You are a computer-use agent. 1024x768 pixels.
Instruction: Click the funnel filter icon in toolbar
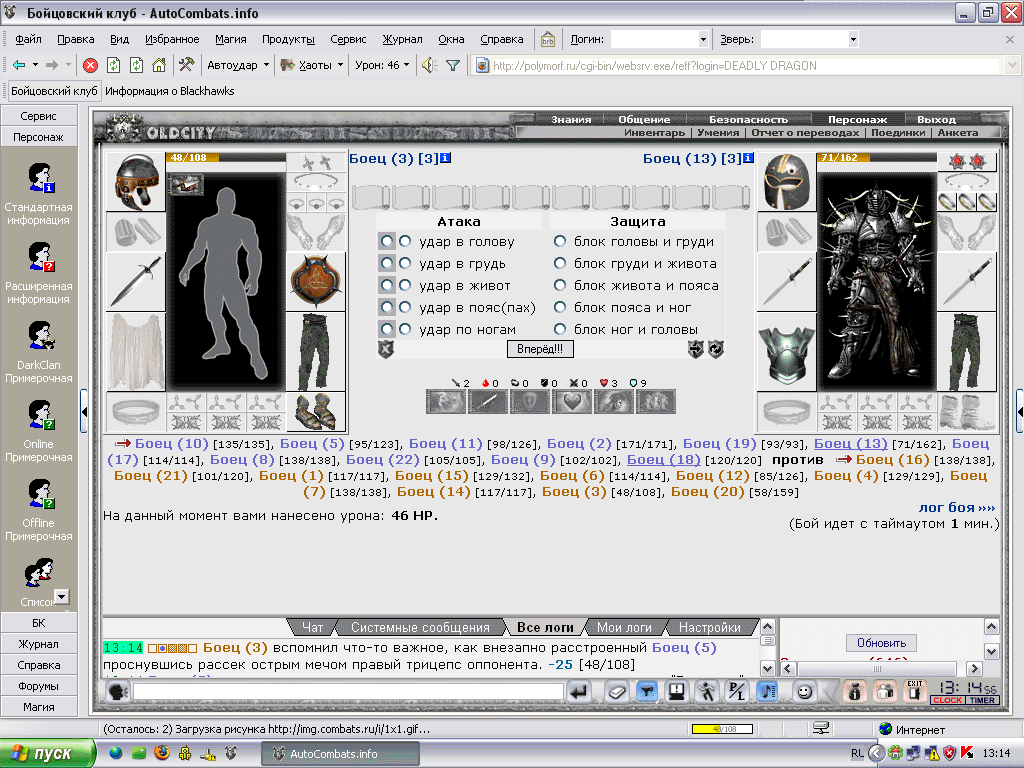tap(453, 65)
